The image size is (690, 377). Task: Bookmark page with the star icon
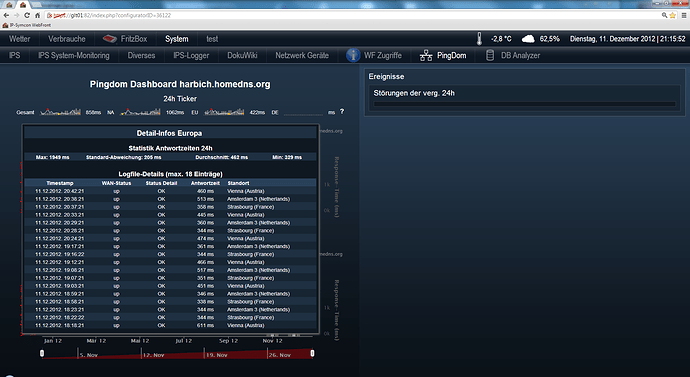(x=672, y=15)
